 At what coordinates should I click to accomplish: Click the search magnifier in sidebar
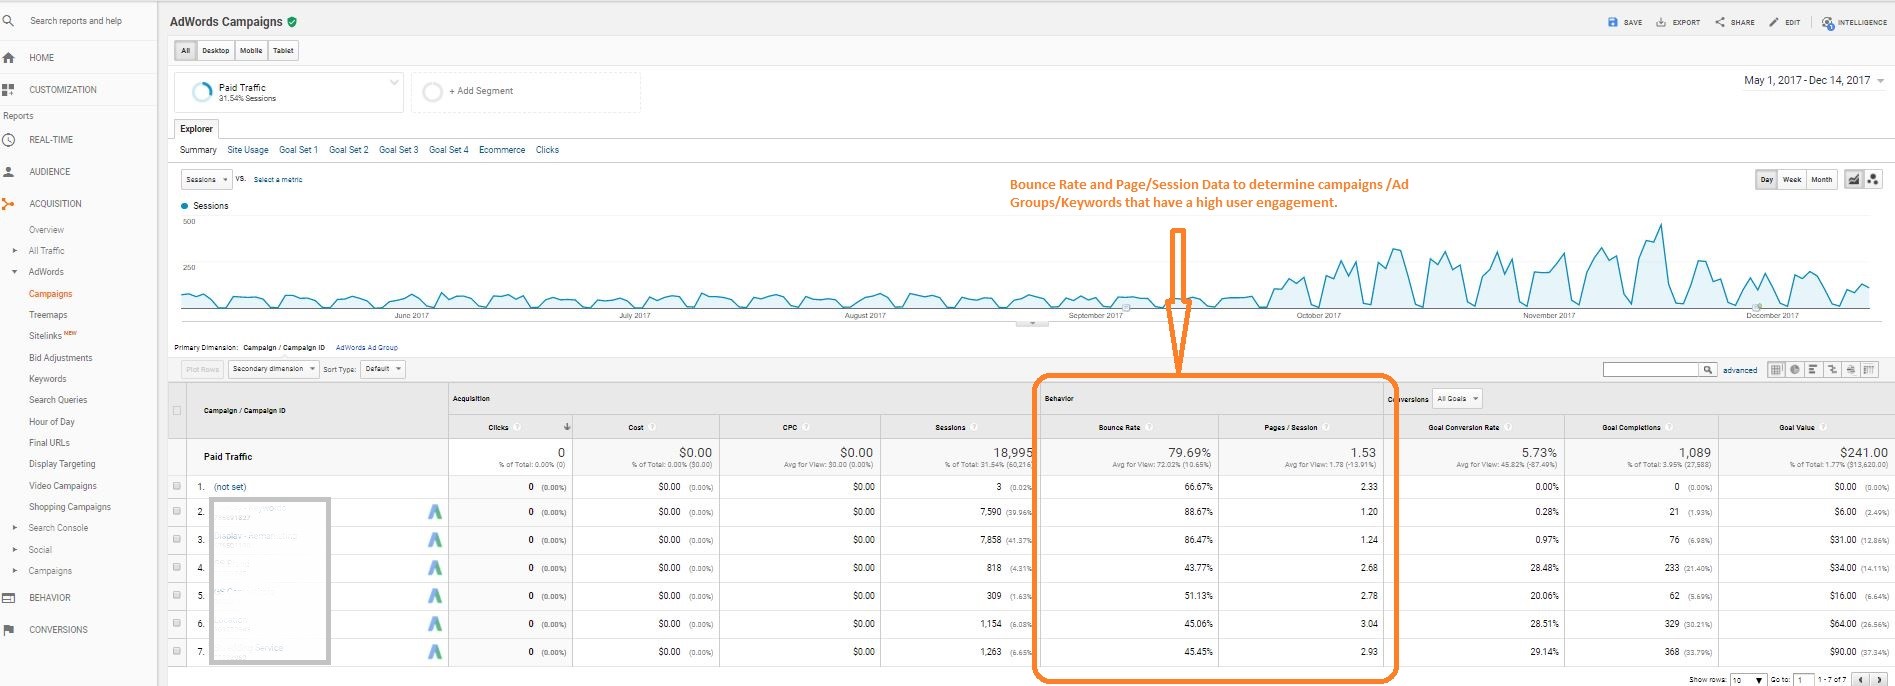click(x=8, y=20)
